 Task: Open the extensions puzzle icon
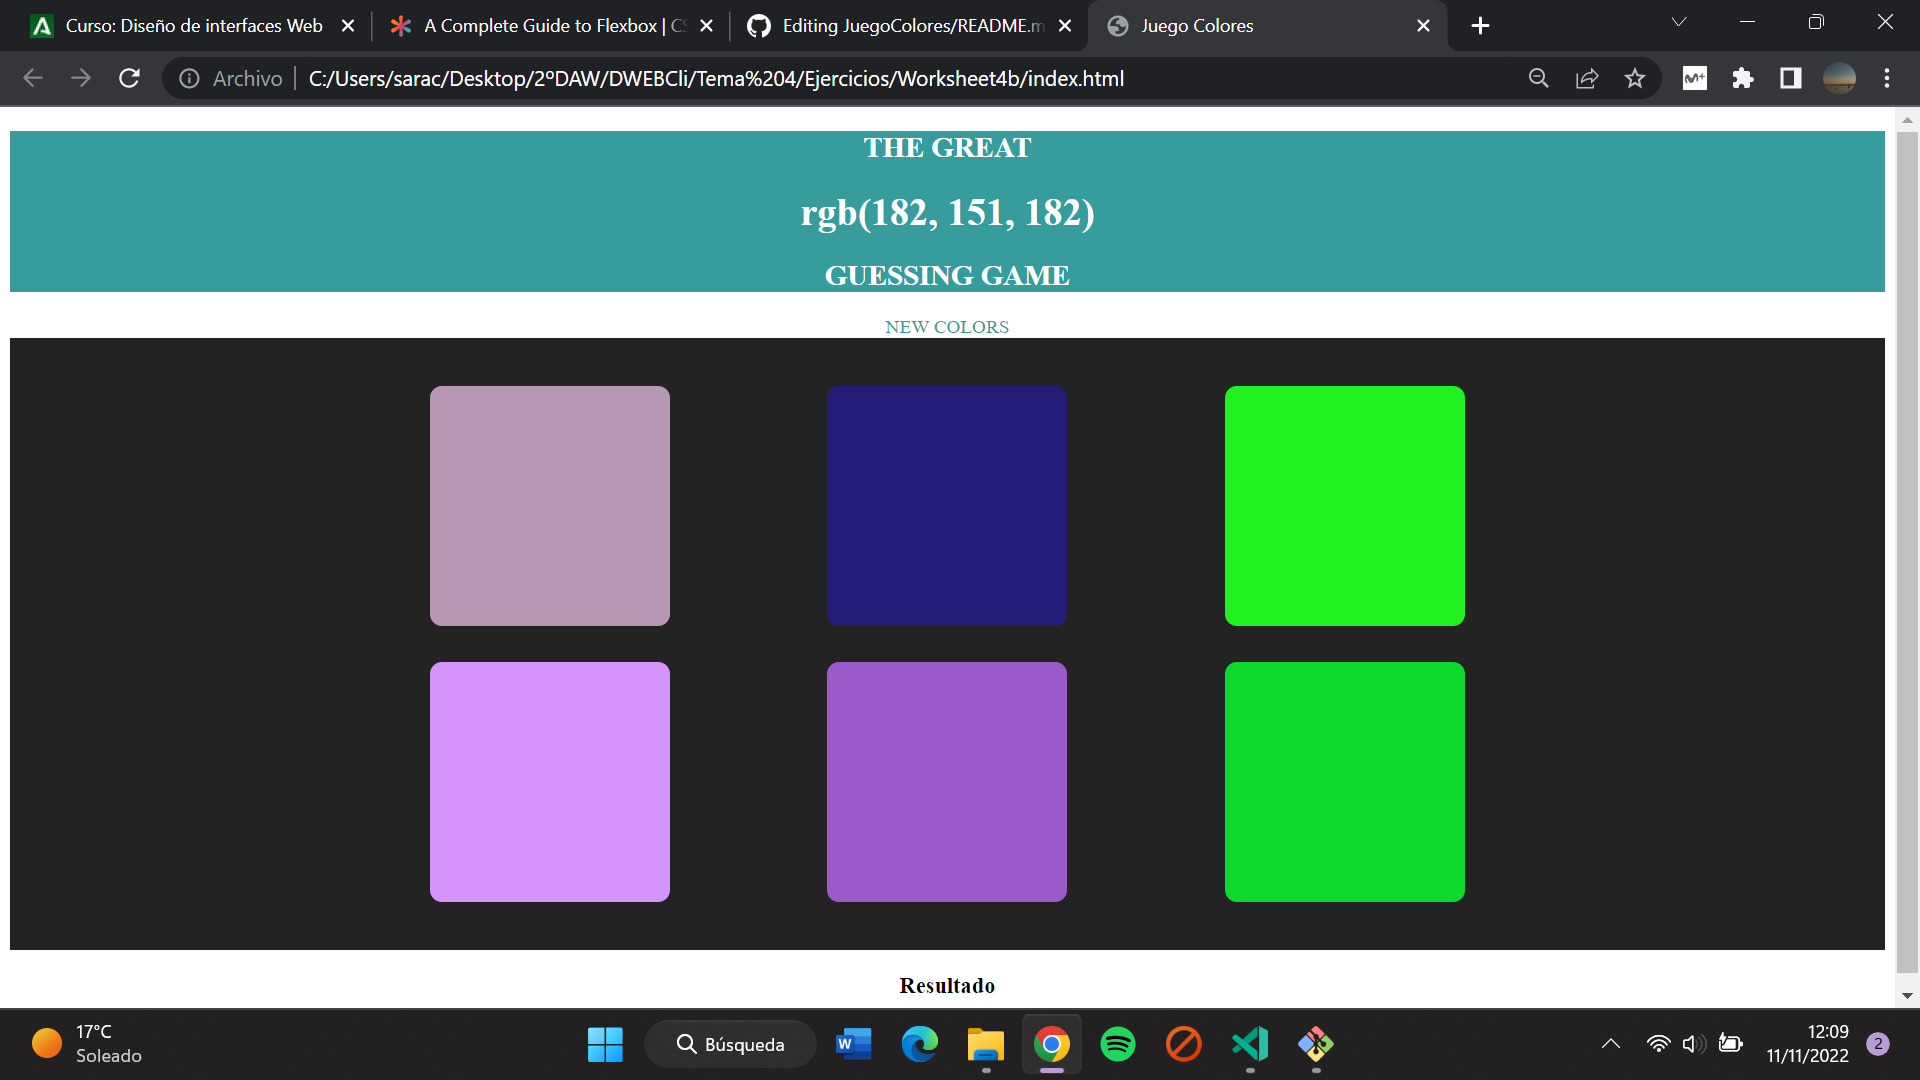click(x=1743, y=78)
